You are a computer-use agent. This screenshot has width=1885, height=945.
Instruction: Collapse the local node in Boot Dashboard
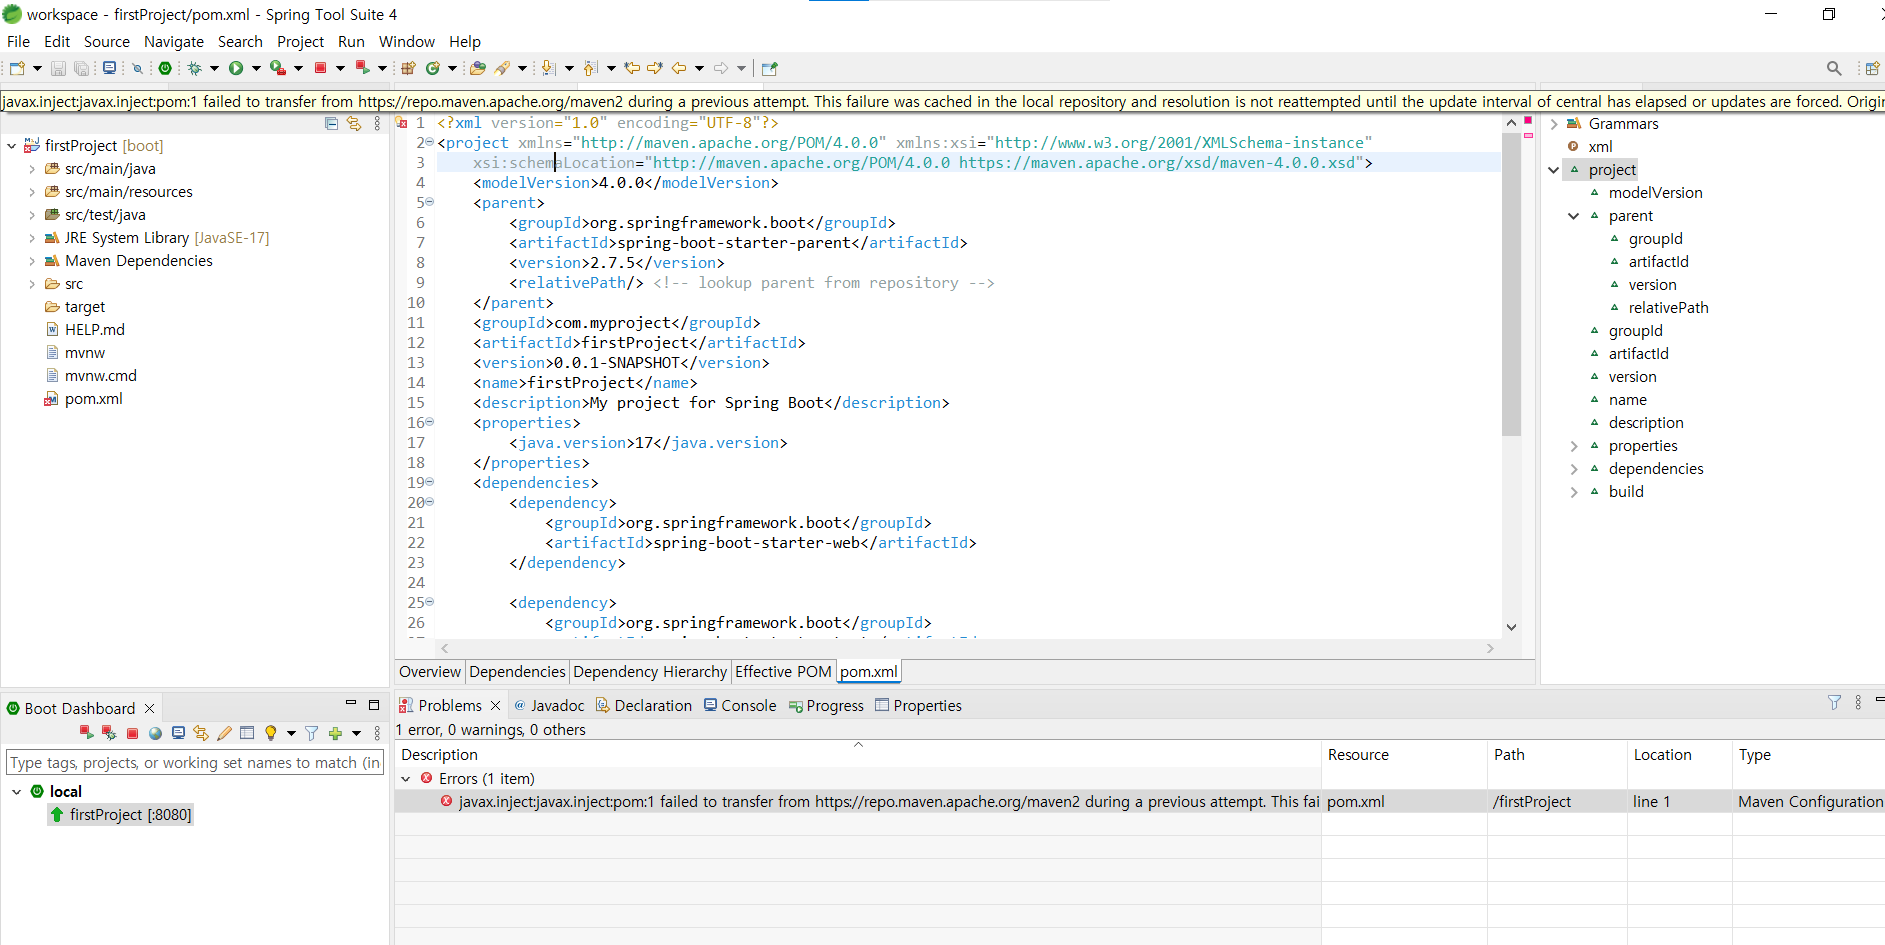click(x=17, y=792)
